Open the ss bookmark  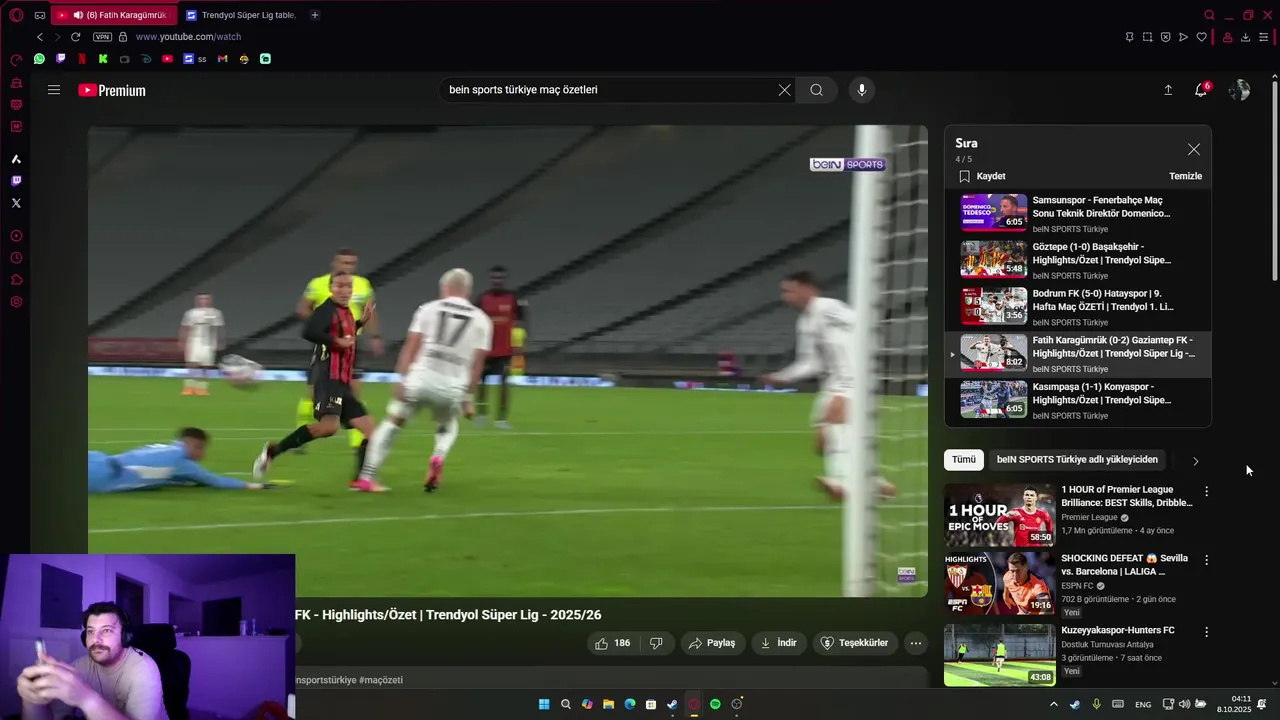[195, 59]
